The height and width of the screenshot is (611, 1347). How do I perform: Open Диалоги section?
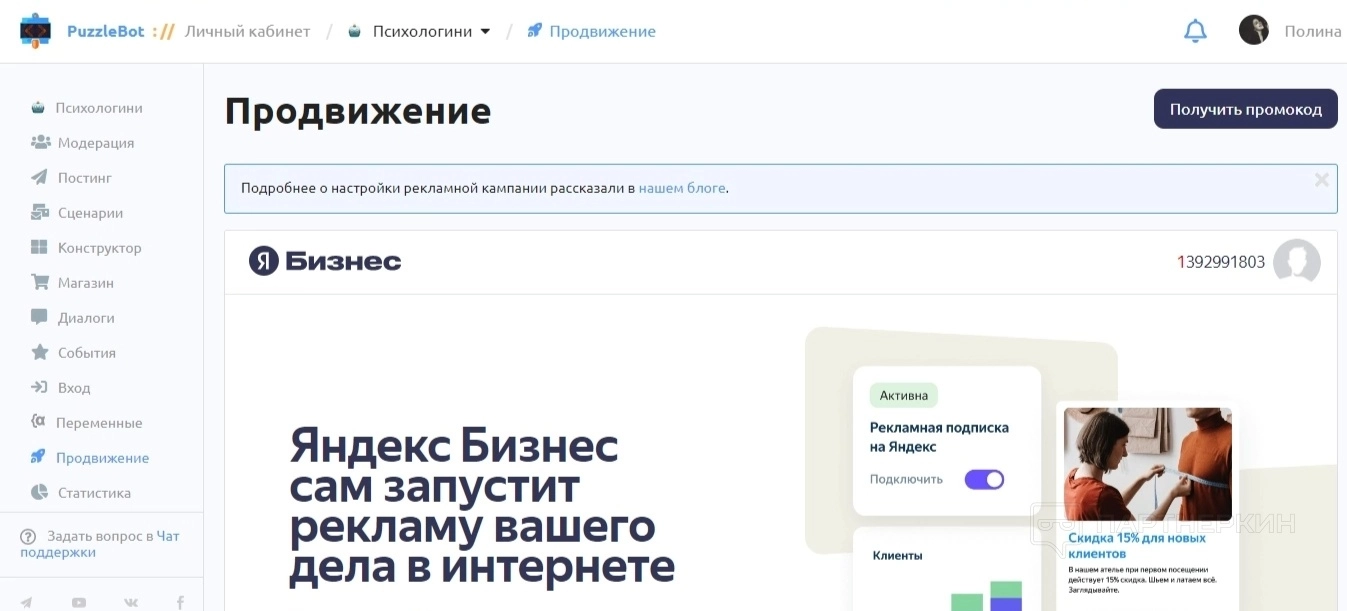[x=86, y=317]
